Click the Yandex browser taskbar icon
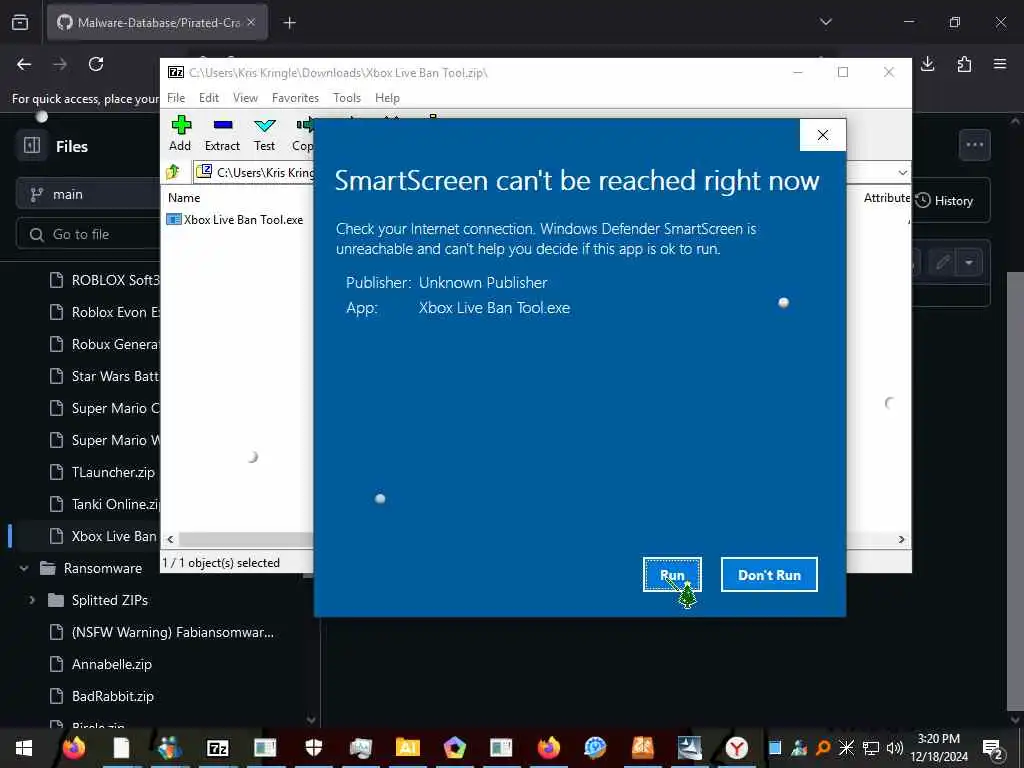Viewport: 1024px width, 768px height. coord(736,748)
